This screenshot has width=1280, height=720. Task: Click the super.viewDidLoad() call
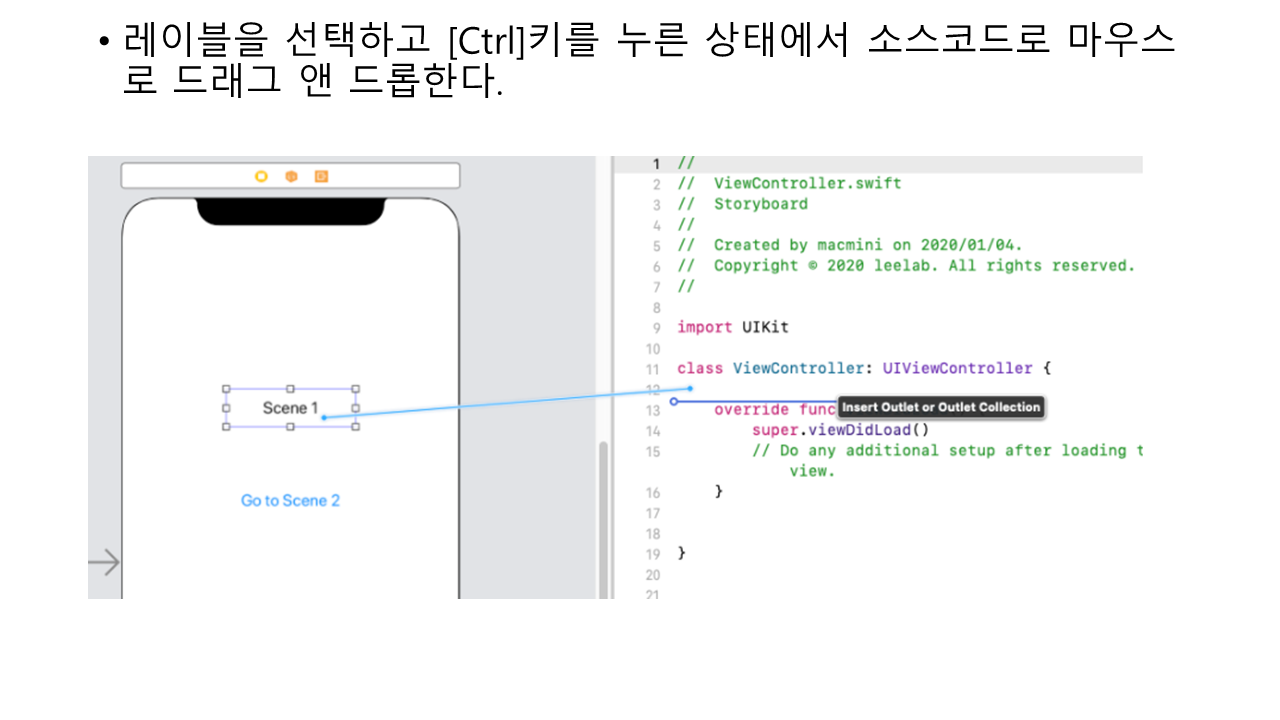tap(840, 430)
